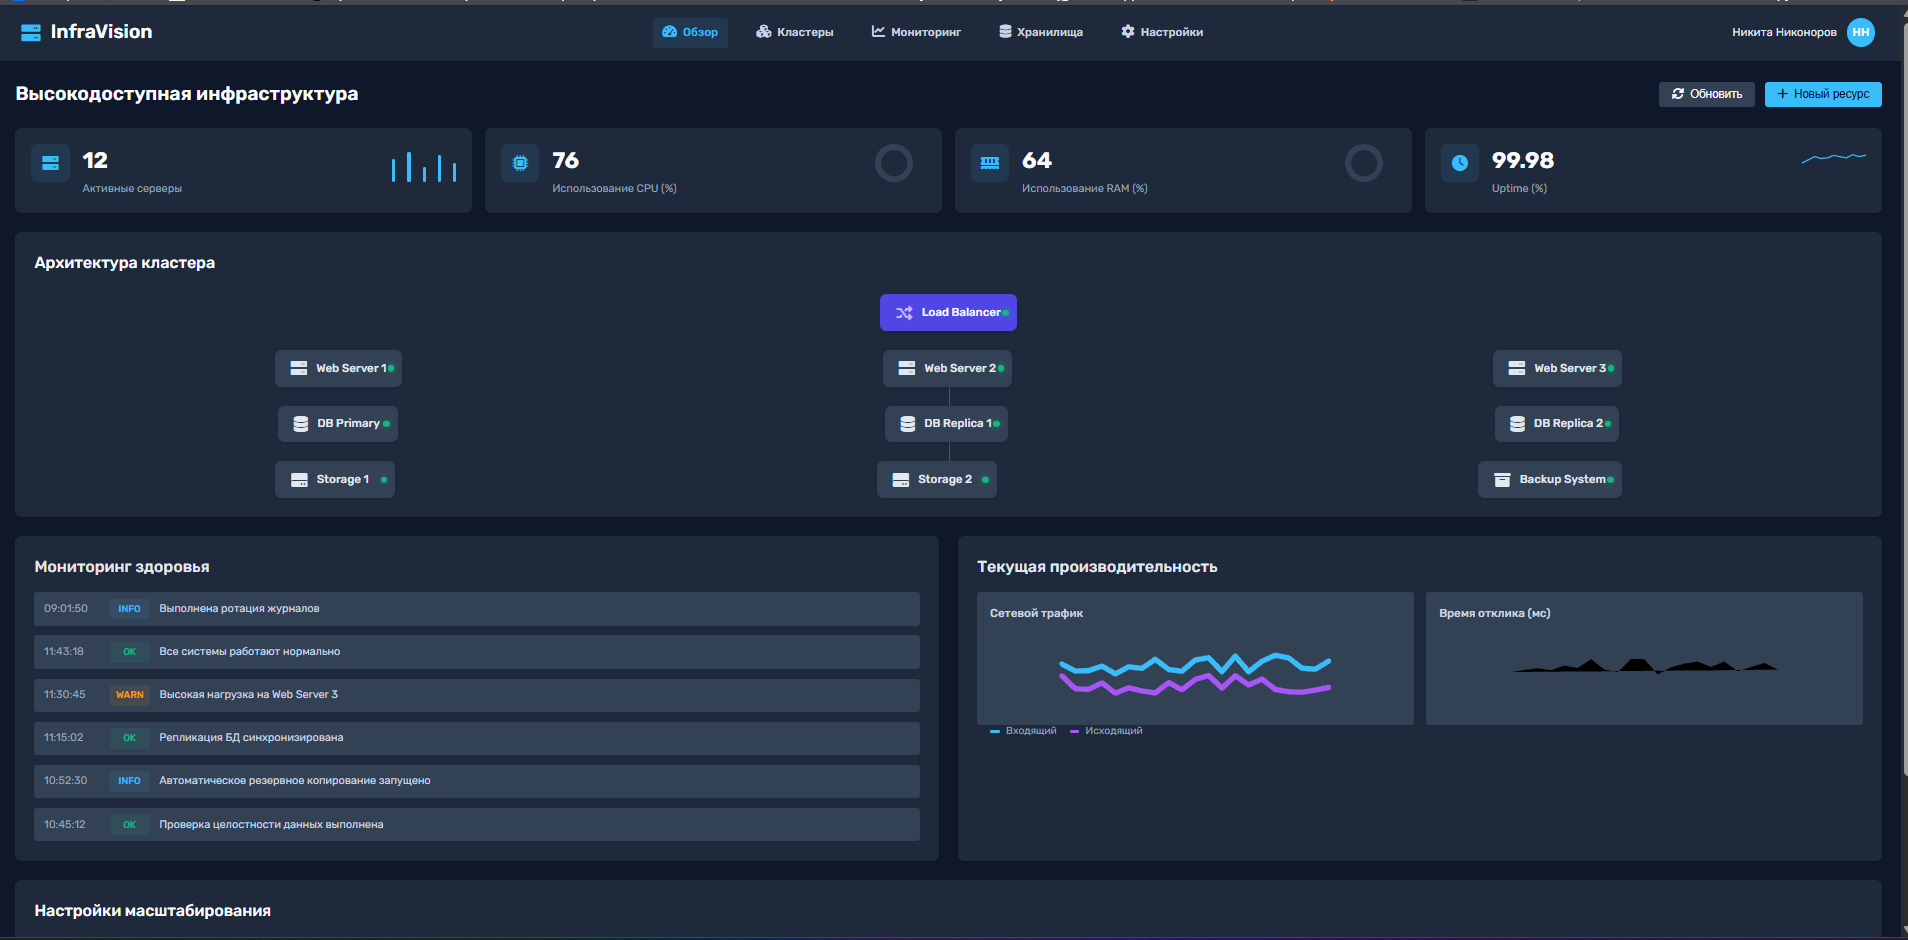Click the Новый ресурс button

coord(1823,94)
